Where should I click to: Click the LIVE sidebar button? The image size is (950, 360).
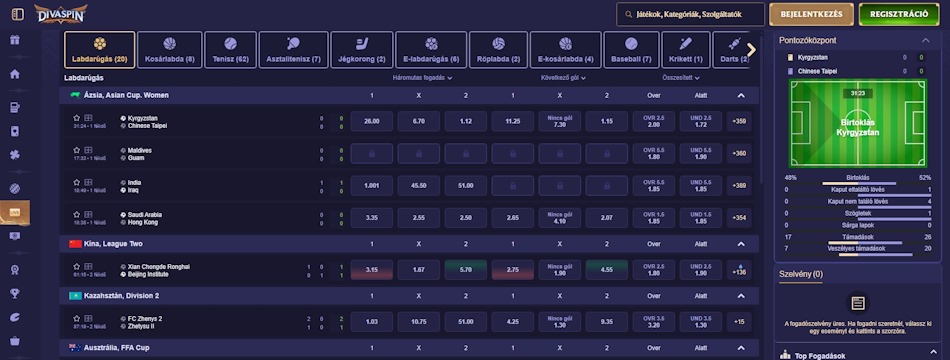[15, 213]
